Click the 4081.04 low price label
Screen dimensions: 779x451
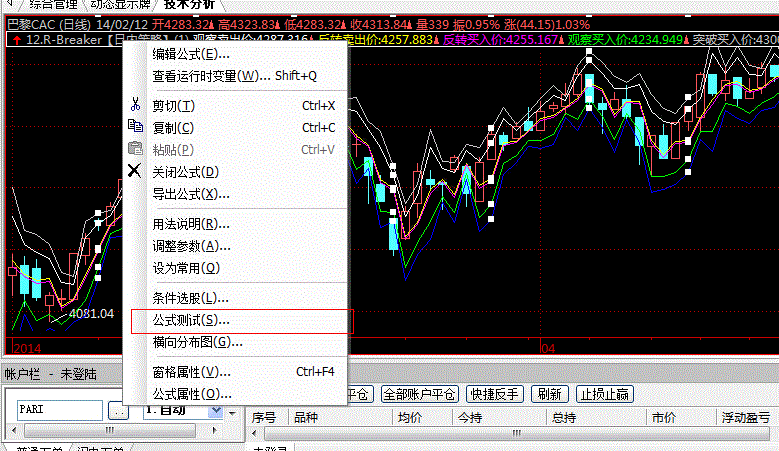[91, 313]
